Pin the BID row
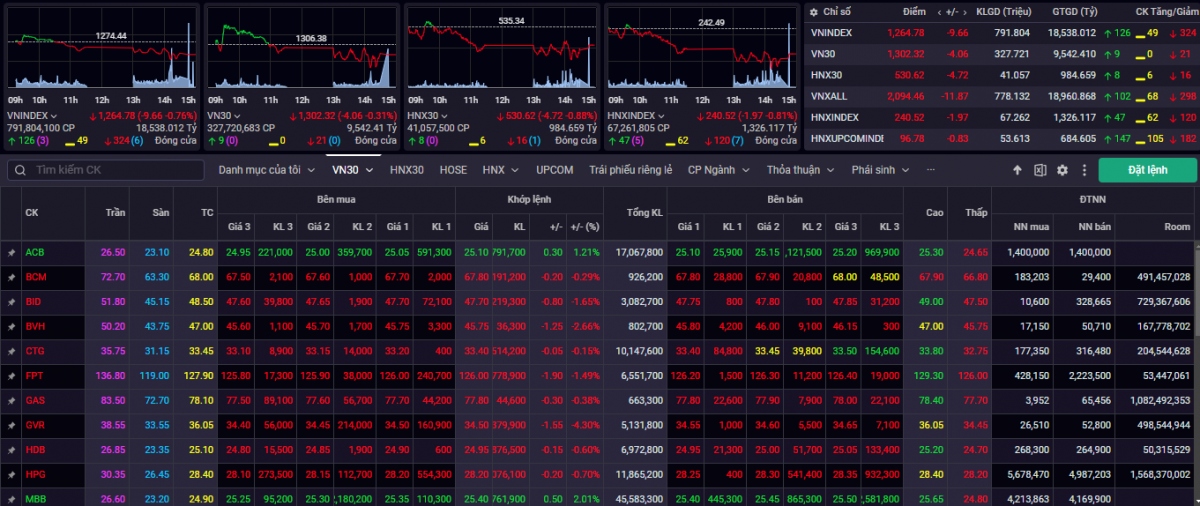Viewport: 1200px width, 506px height. 11,301
